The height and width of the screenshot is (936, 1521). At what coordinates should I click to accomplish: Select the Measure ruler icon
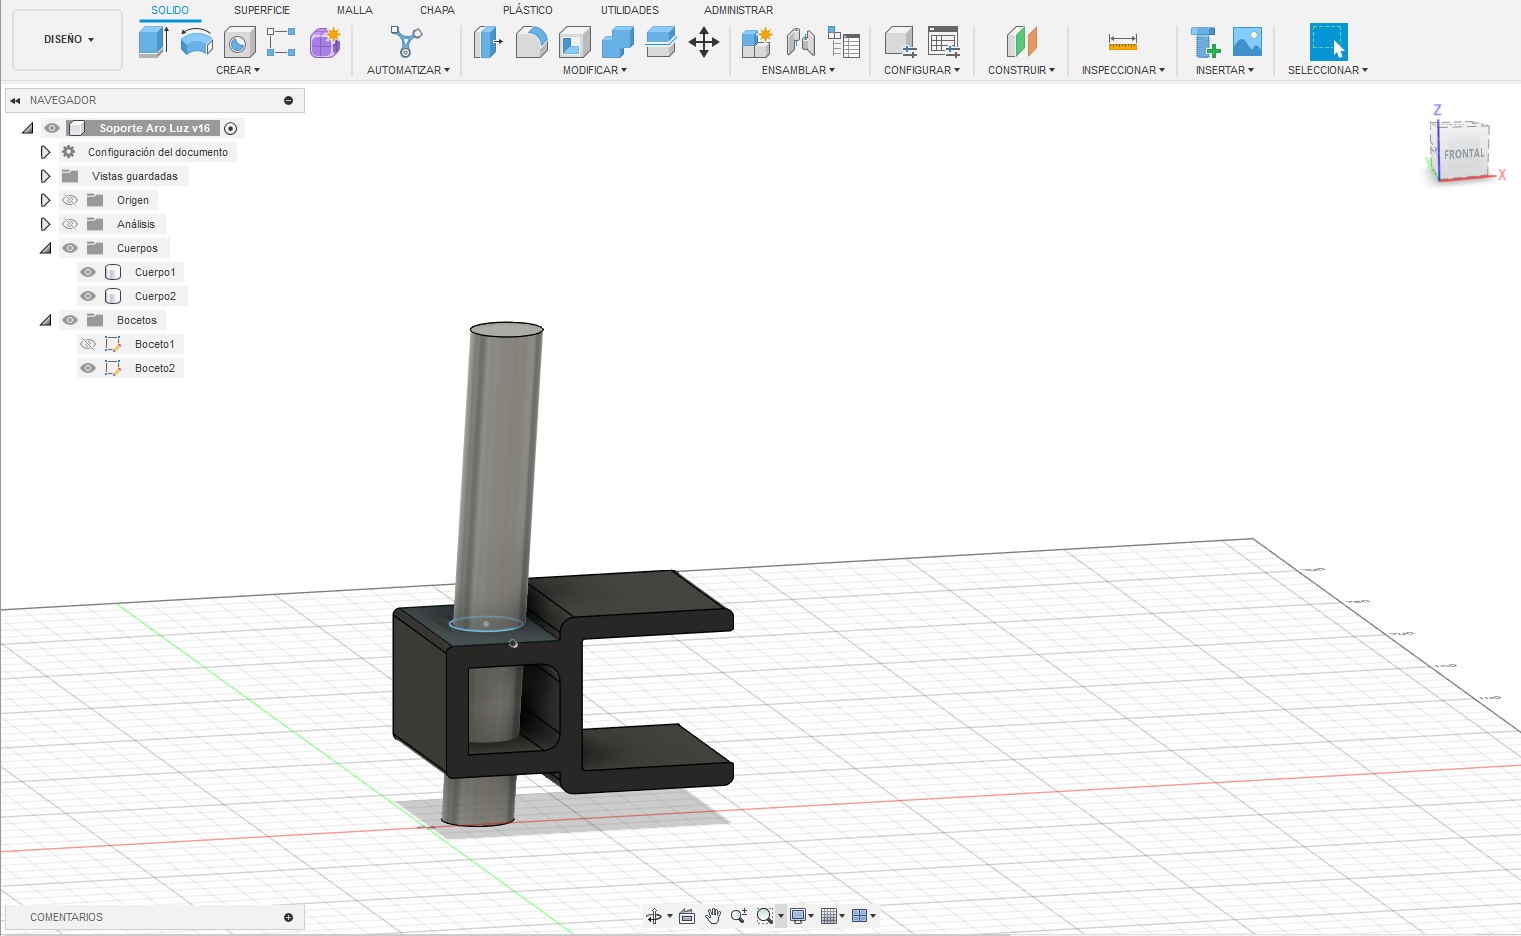(x=1123, y=42)
